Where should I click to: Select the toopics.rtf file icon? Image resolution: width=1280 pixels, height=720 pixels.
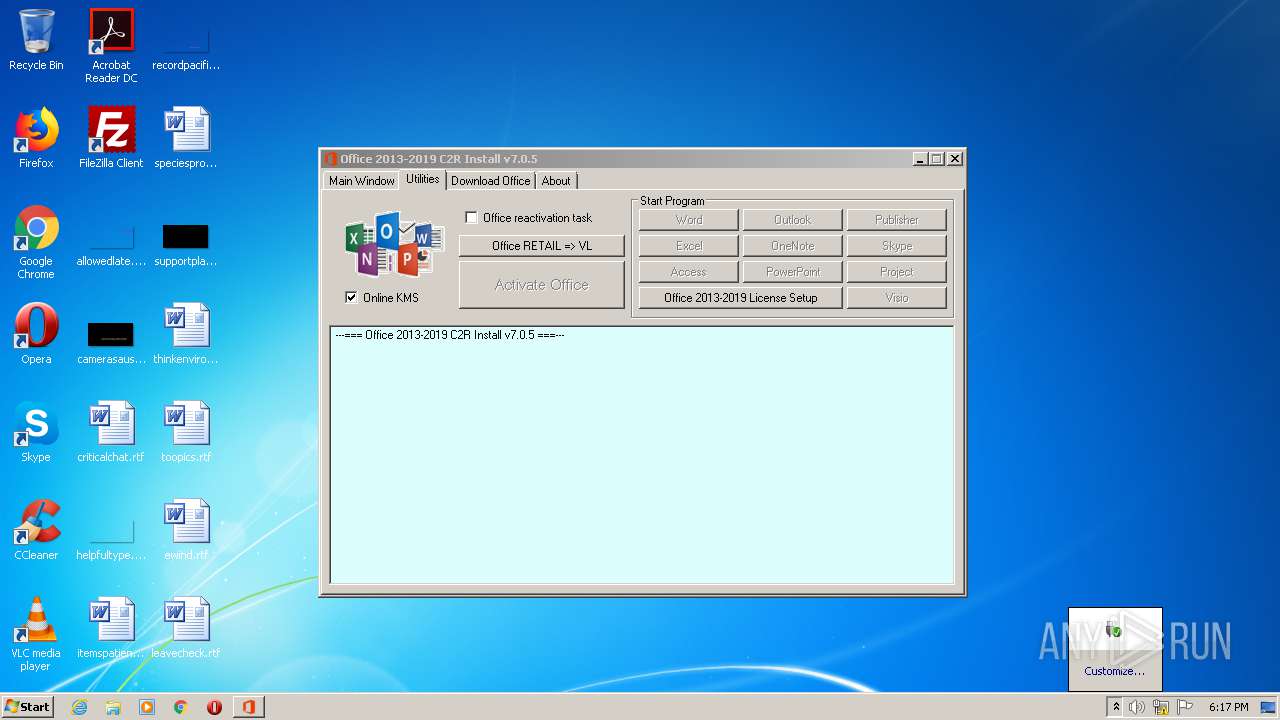pos(186,432)
